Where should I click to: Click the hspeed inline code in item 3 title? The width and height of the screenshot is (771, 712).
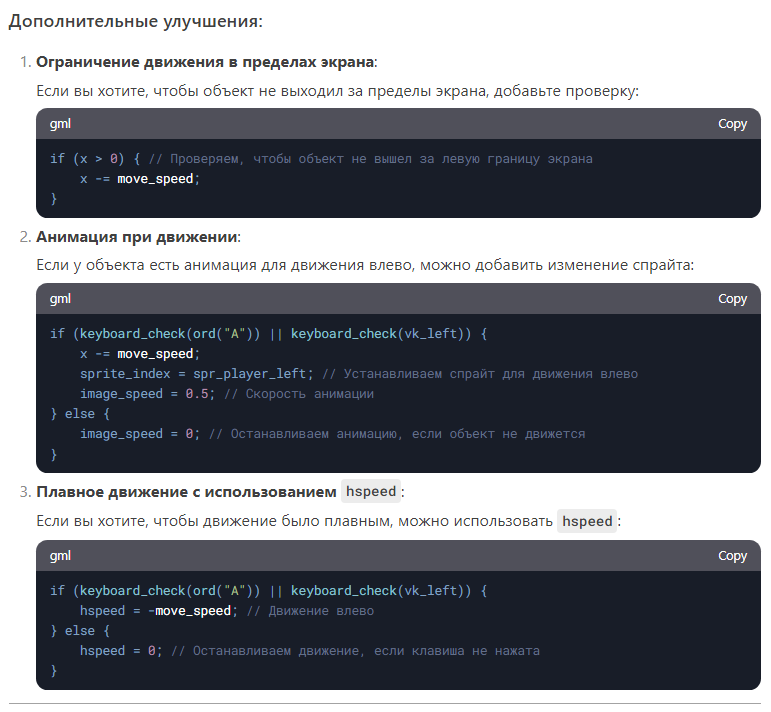(370, 491)
